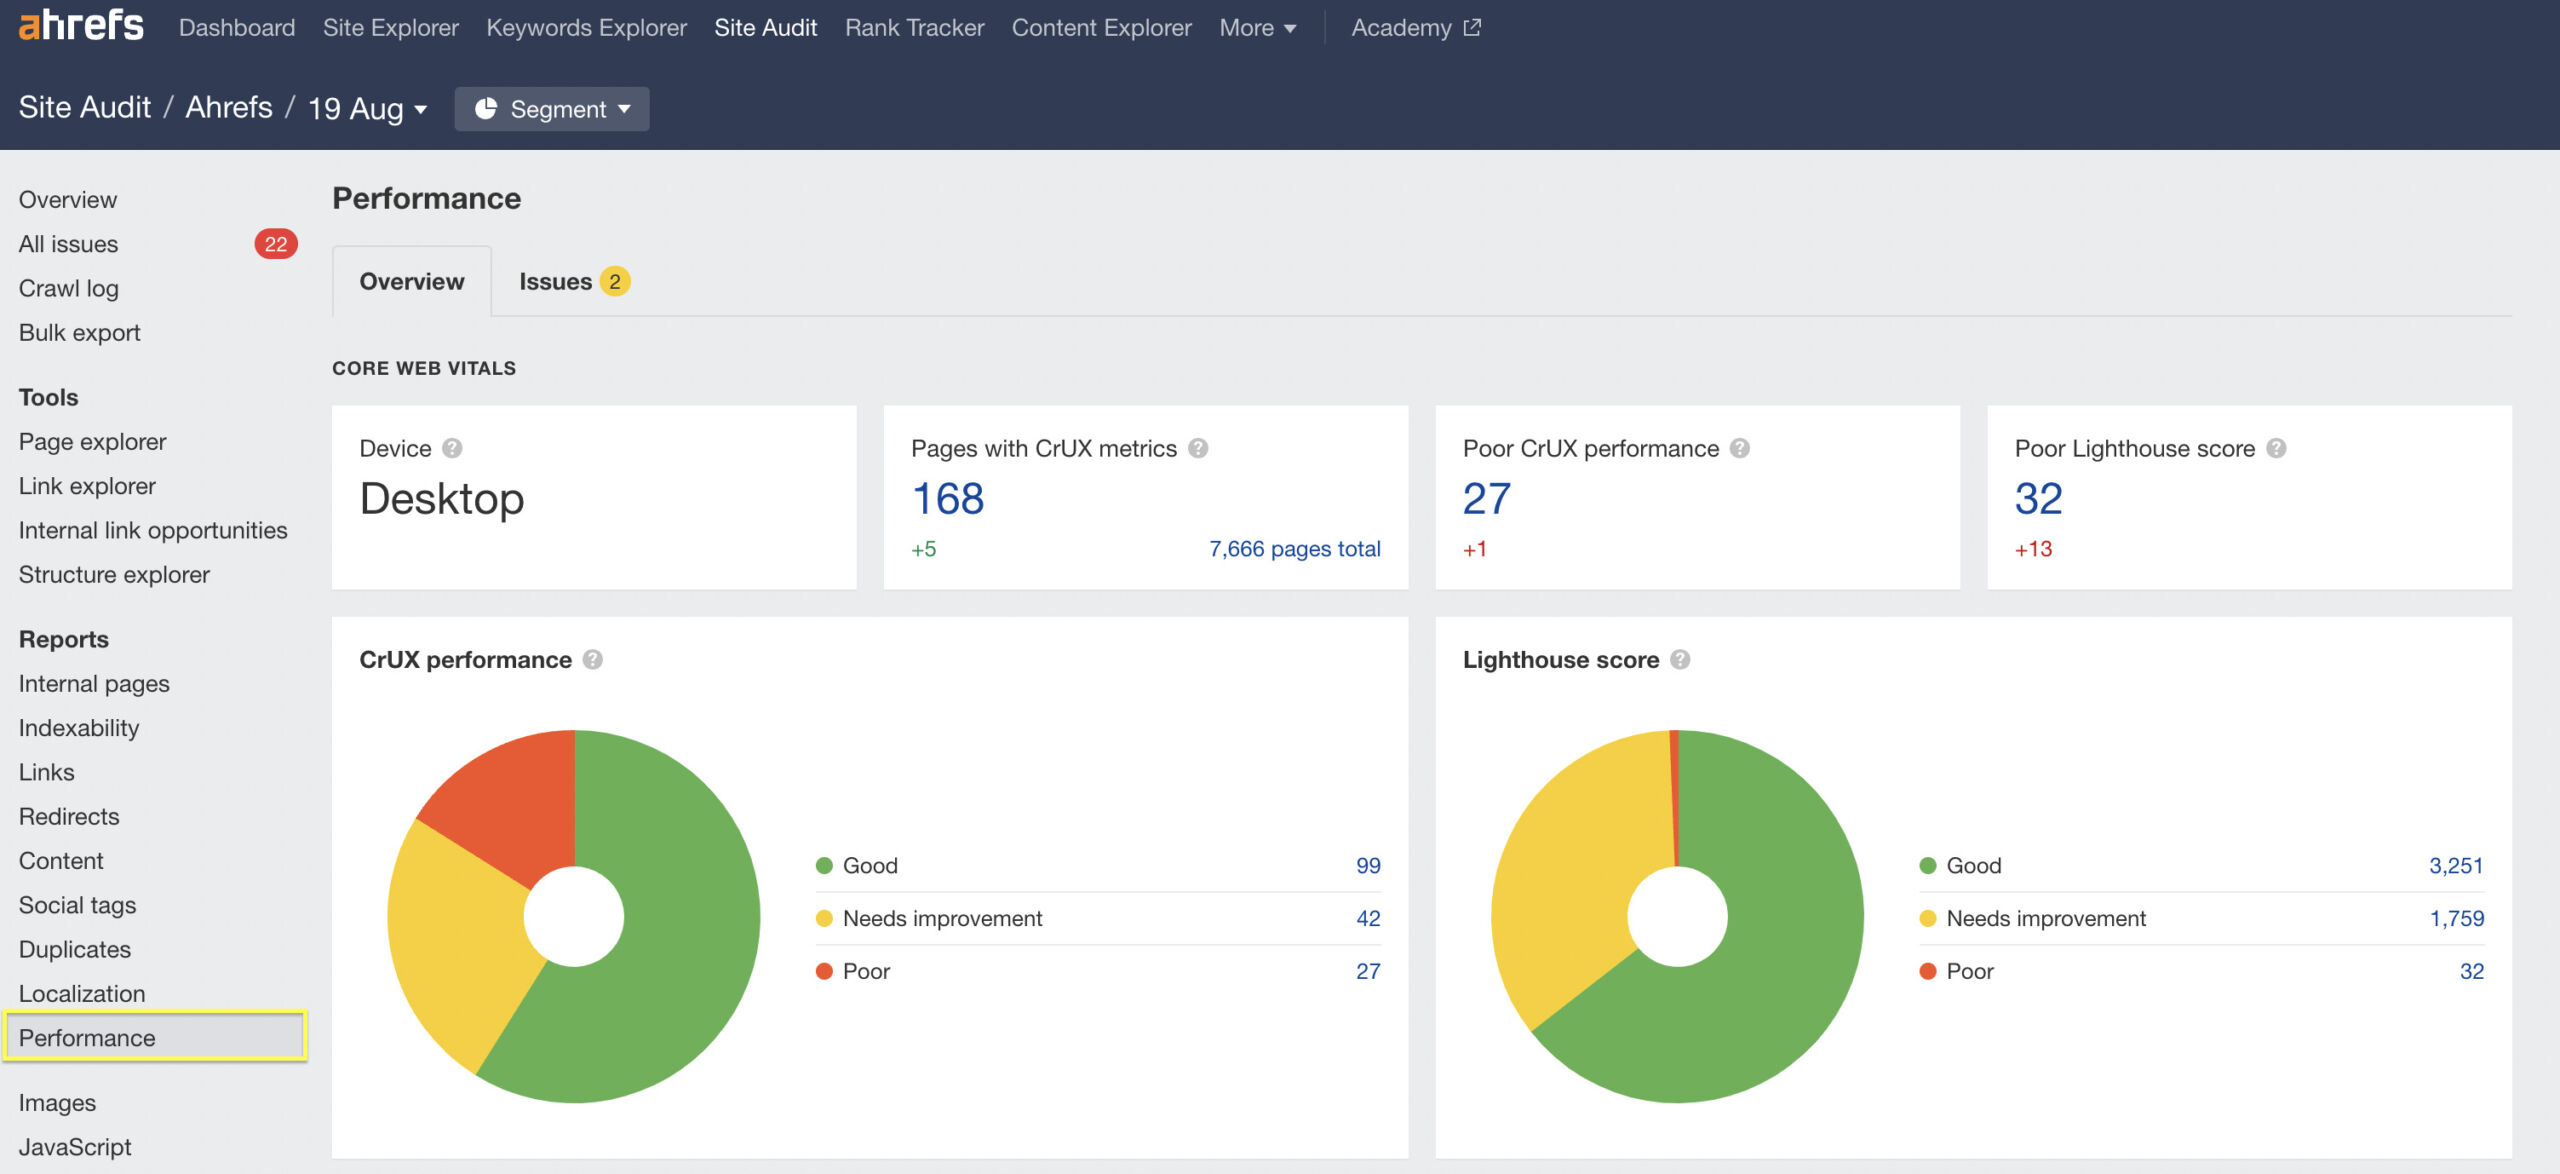Click the pie chart icon on Segment button
2560x1174 pixels.
(488, 109)
